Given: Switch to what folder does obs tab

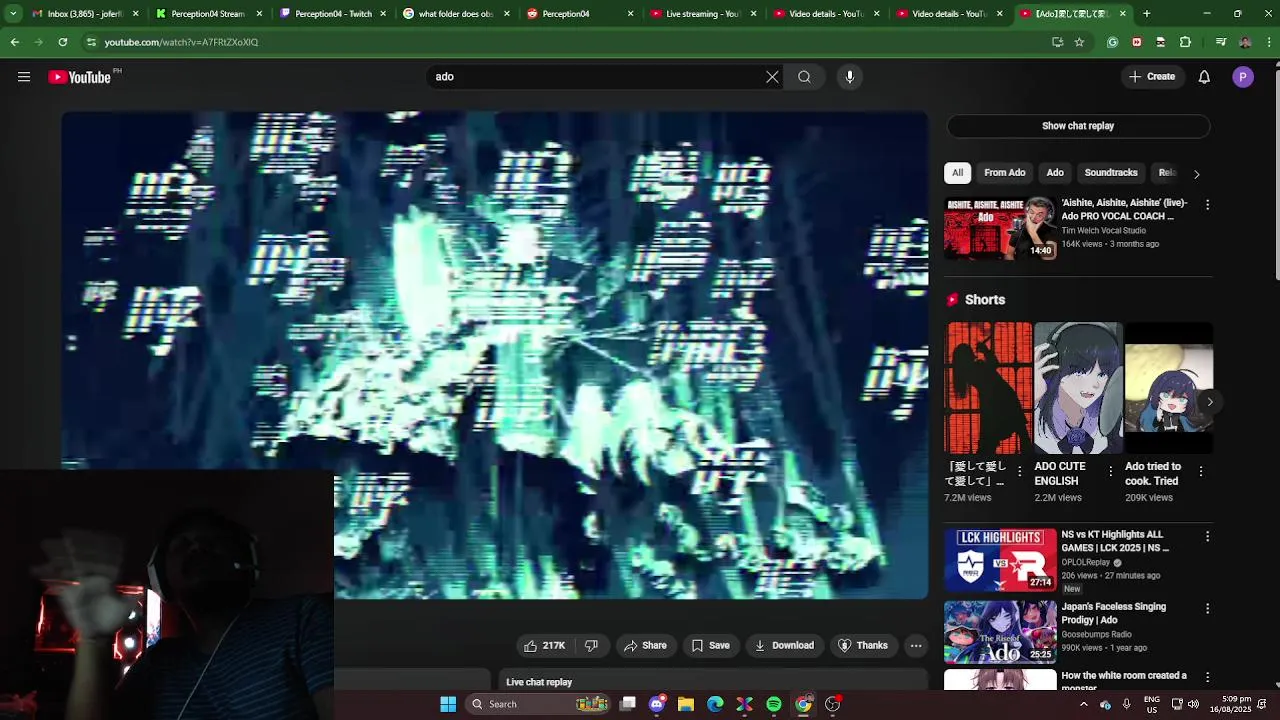Looking at the screenshot, I should pos(455,14).
